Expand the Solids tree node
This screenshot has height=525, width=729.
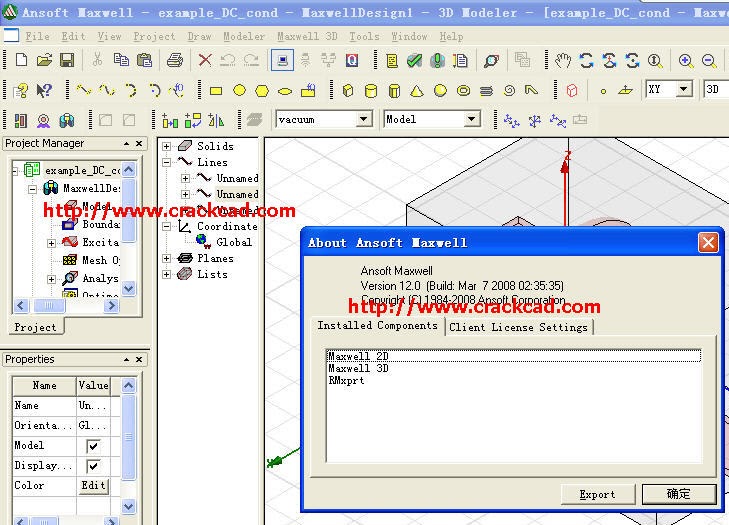pyautogui.click(x=166, y=146)
